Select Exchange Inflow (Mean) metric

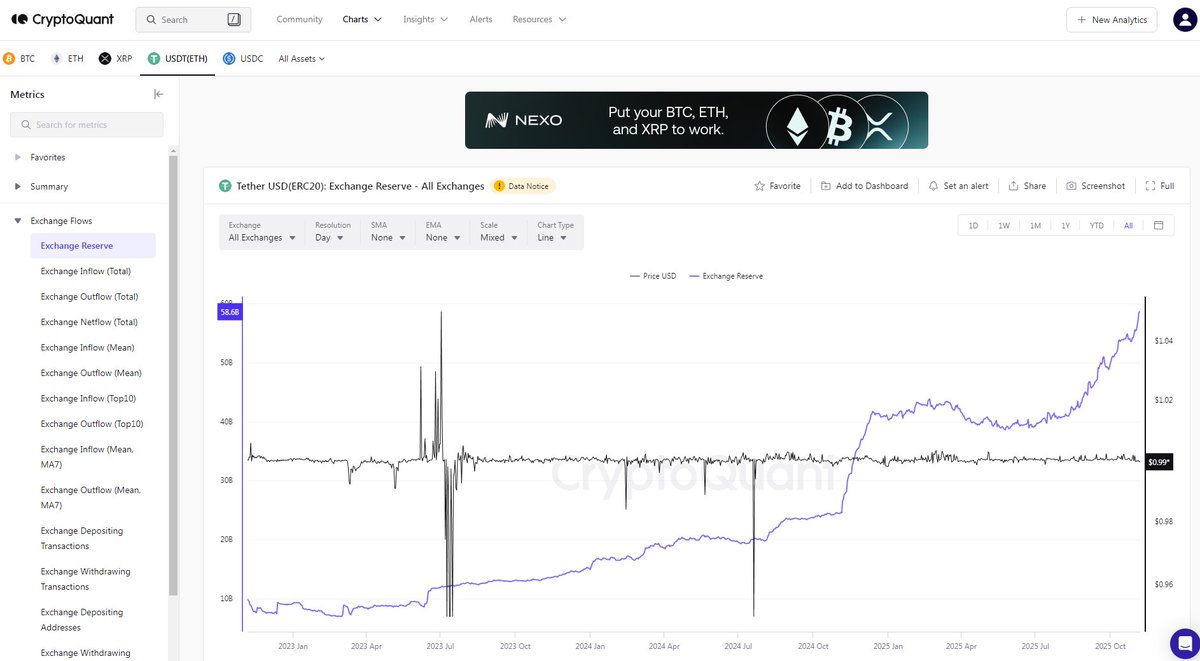click(x=87, y=348)
